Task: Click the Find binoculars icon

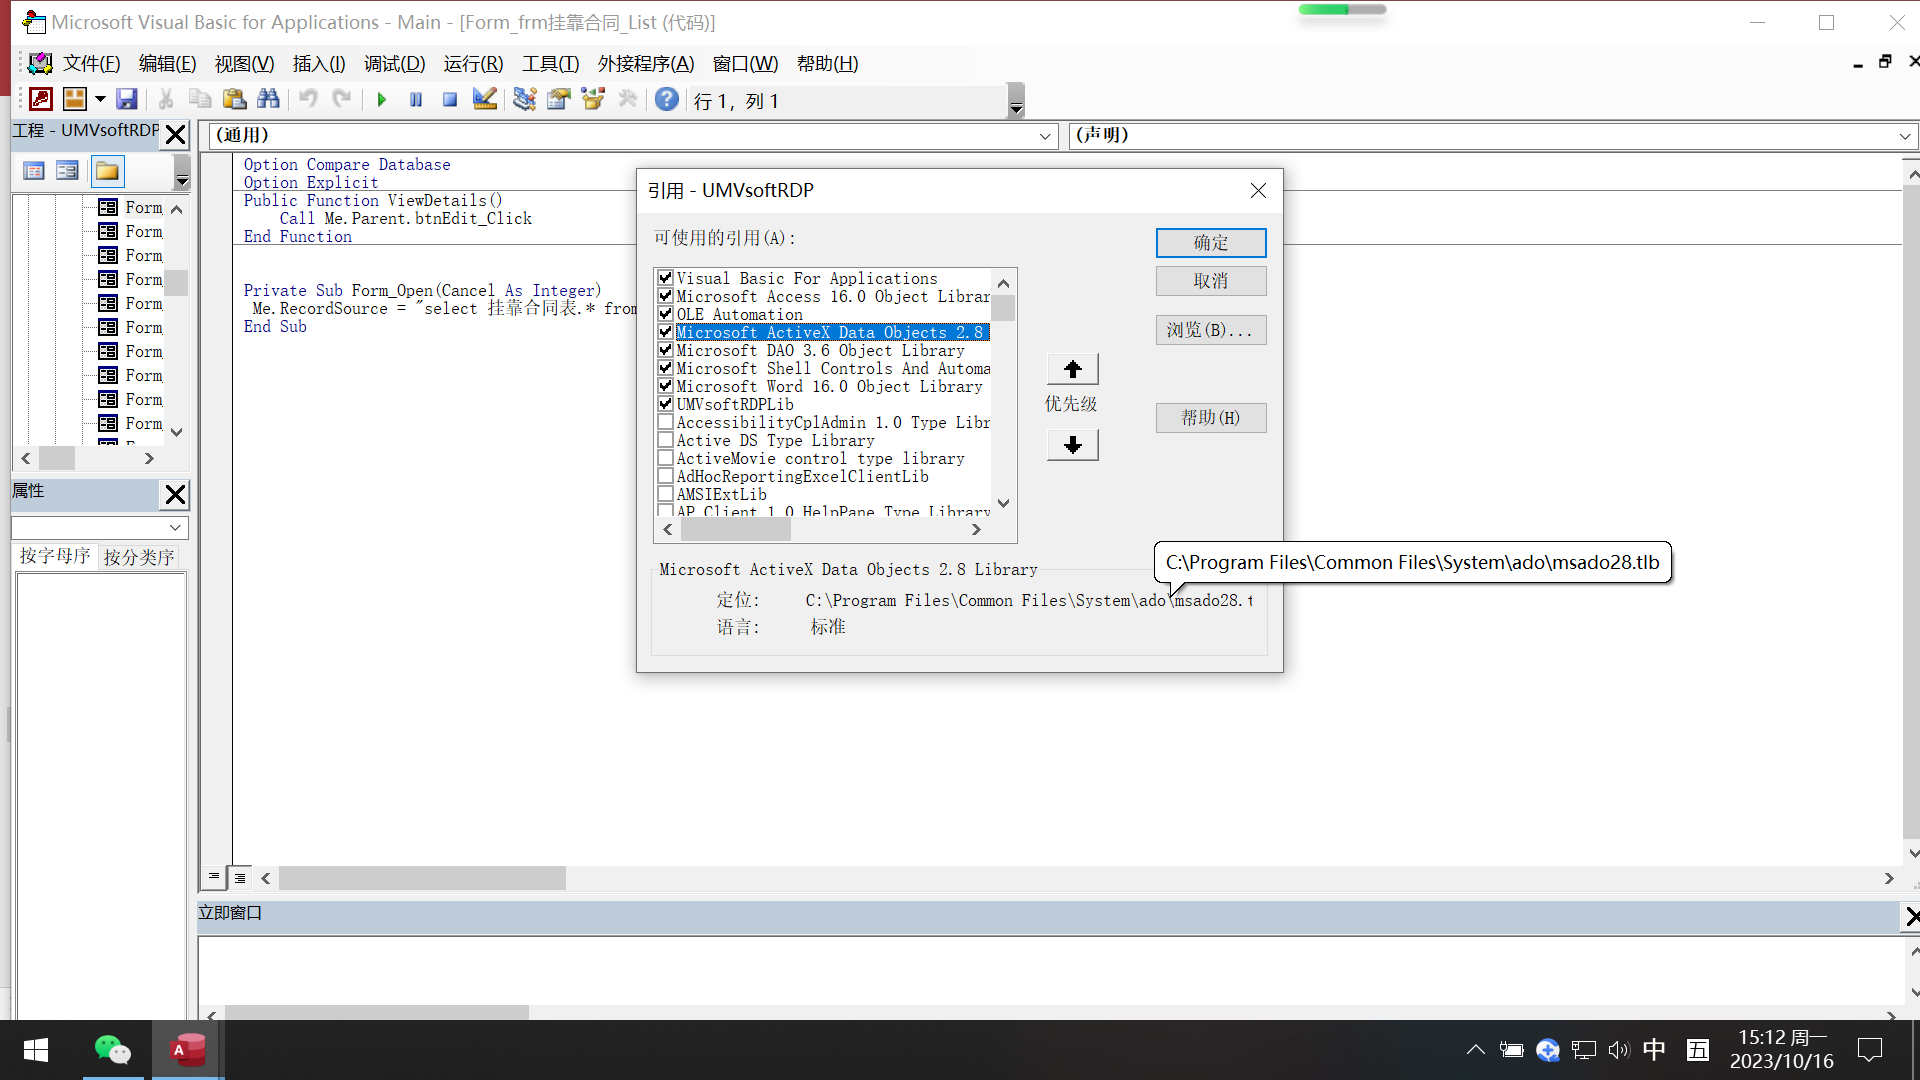Action: tap(268, 99)
